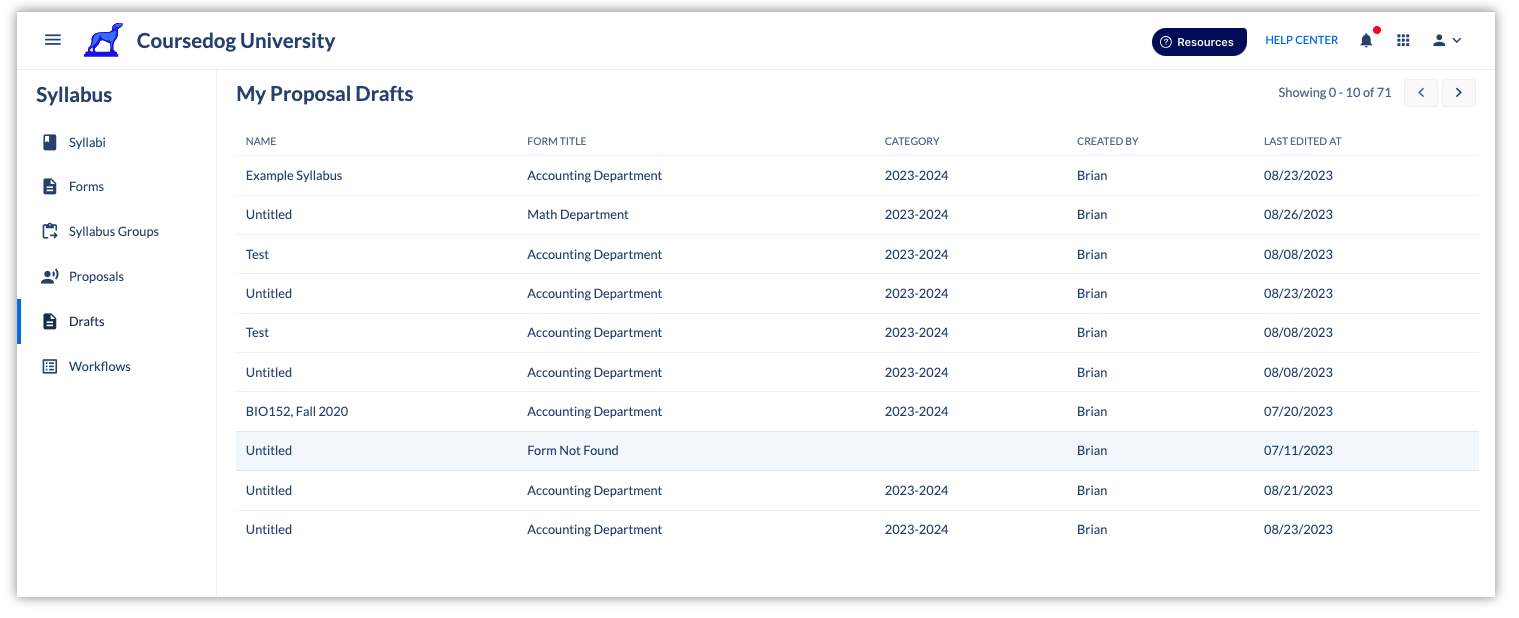Open the hamburger navigation menu

[53, 40]
